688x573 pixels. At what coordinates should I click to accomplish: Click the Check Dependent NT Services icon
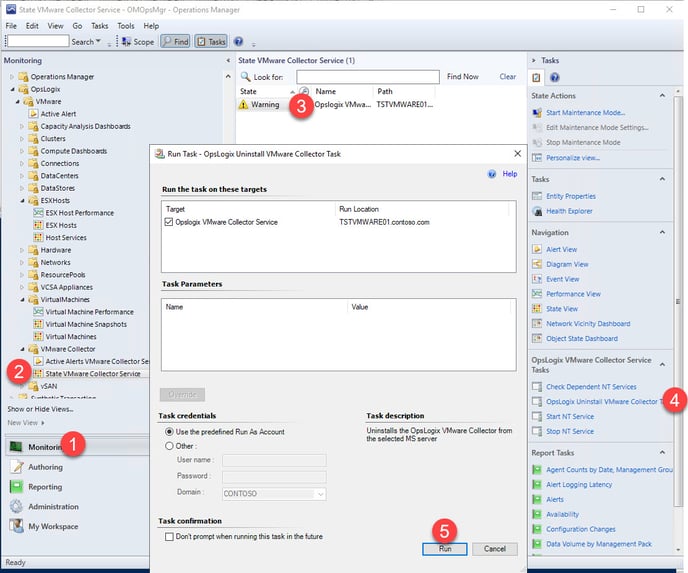537,387
